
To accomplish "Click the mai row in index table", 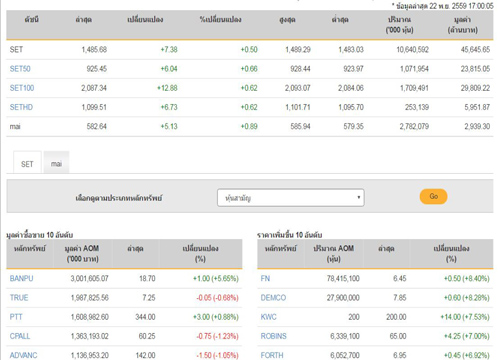I will pyautogui.click(x=250, y=126).
